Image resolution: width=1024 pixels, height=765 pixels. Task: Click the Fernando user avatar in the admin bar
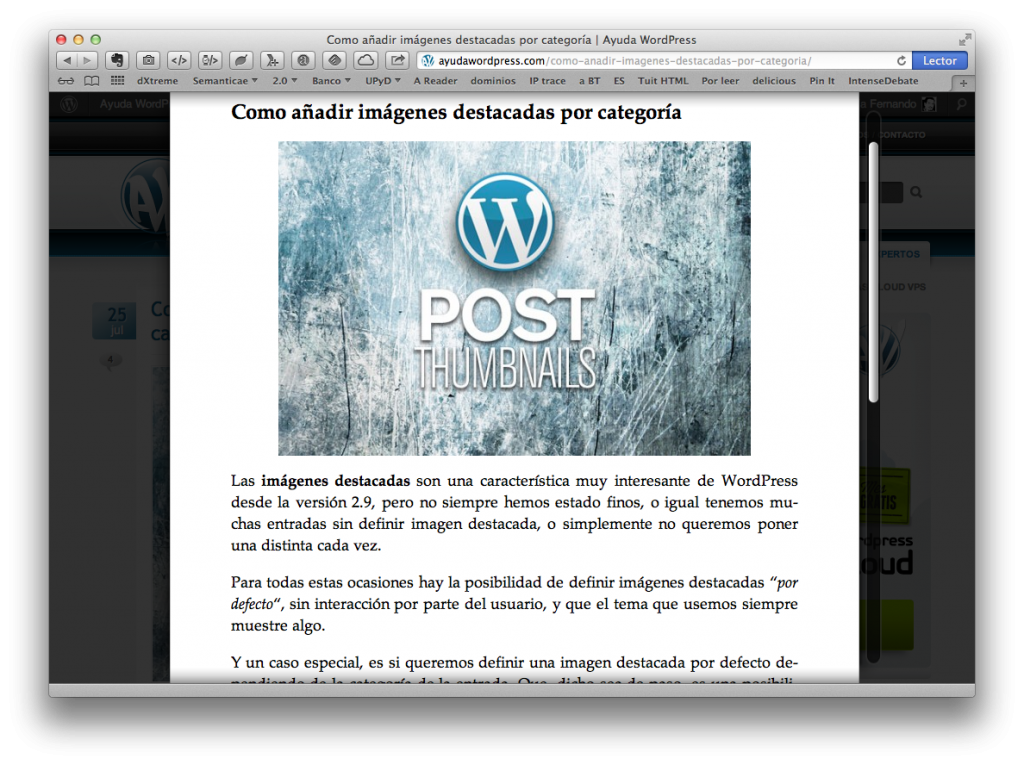coord(928,104)
